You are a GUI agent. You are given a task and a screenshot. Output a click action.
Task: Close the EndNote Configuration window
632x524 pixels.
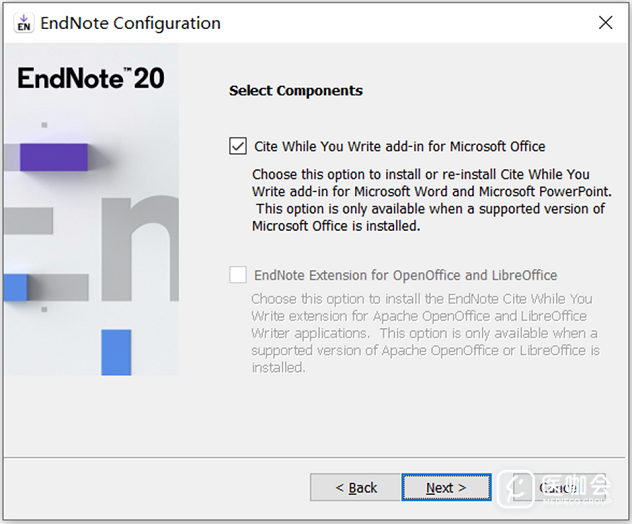604,23
